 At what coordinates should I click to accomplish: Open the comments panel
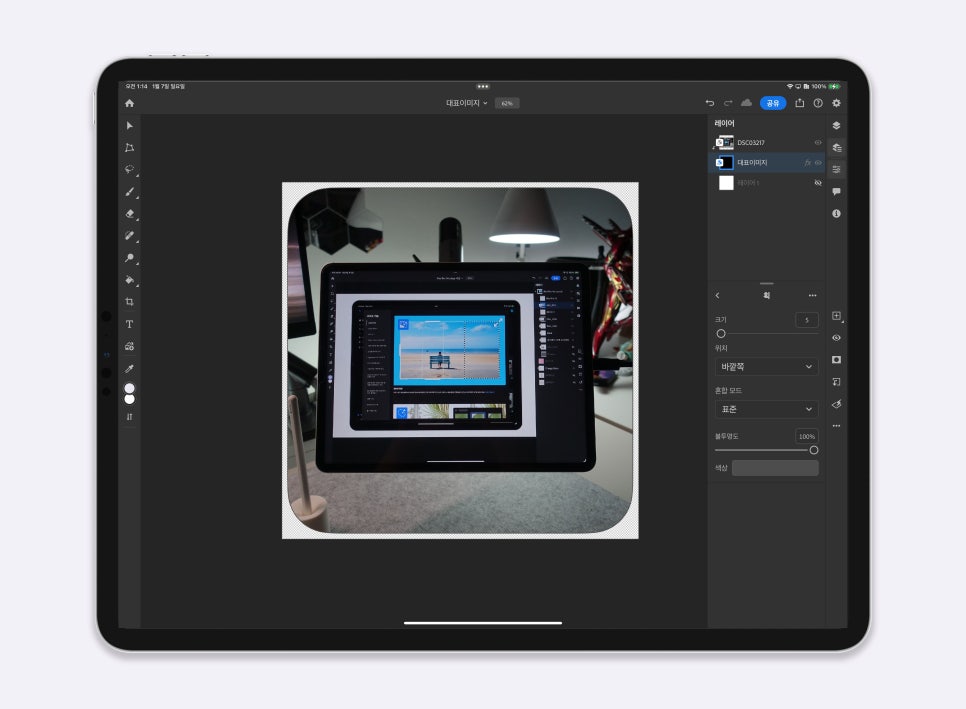pyautogui.click(x=836, y=192)
